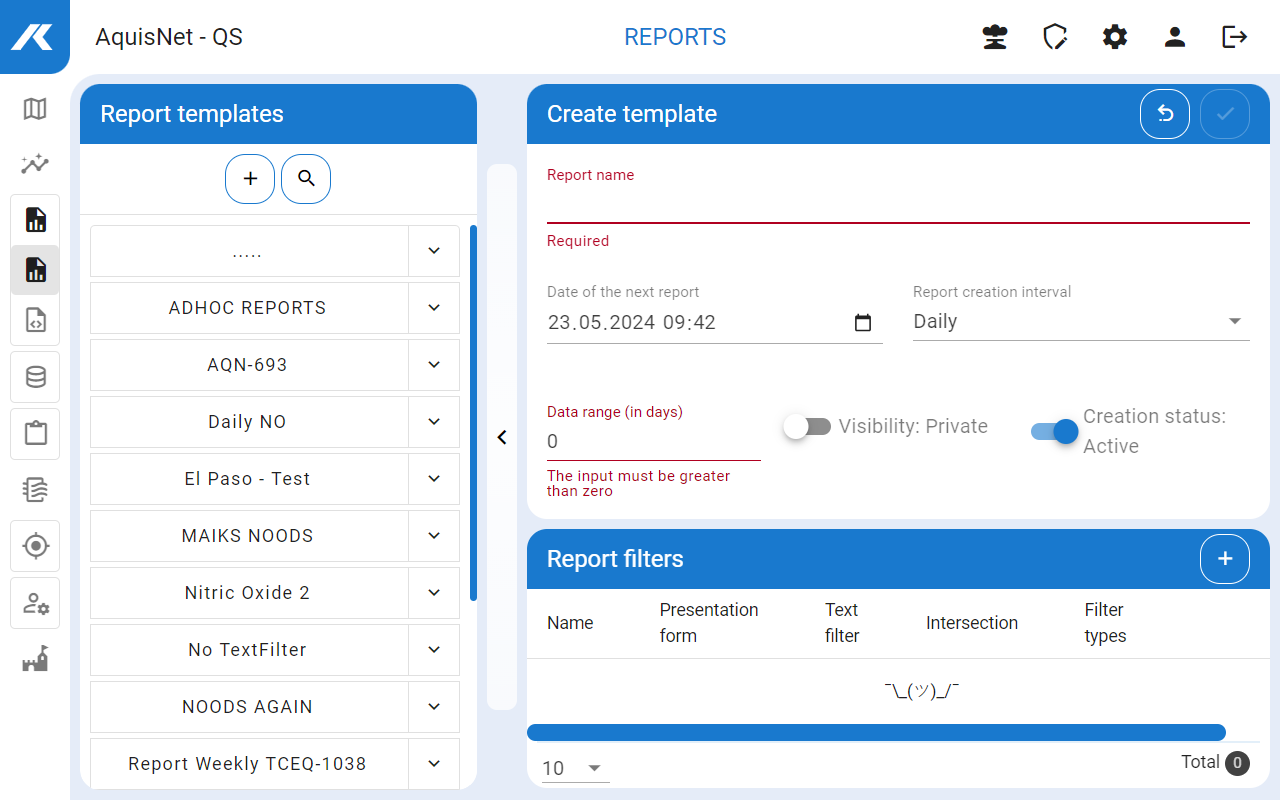The height and width of the screenshot is (800, 1280).
Task: Open rows per page dropdown showing 10
Action: 574,768
